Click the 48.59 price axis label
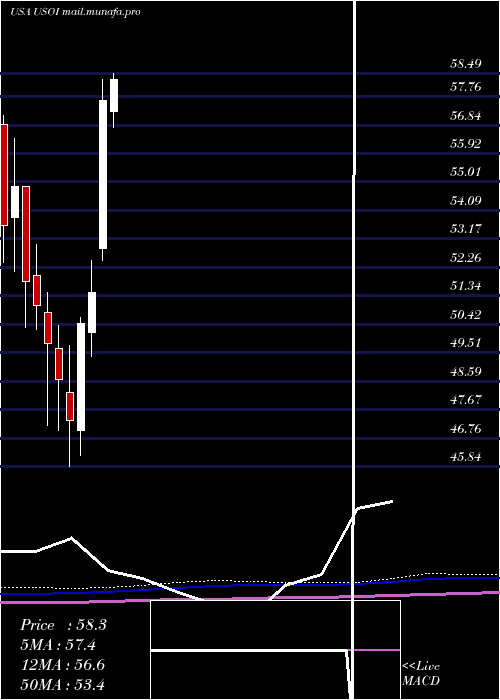Screen dimensions: 500x700 pyautogui.click(x=466, y=371)
